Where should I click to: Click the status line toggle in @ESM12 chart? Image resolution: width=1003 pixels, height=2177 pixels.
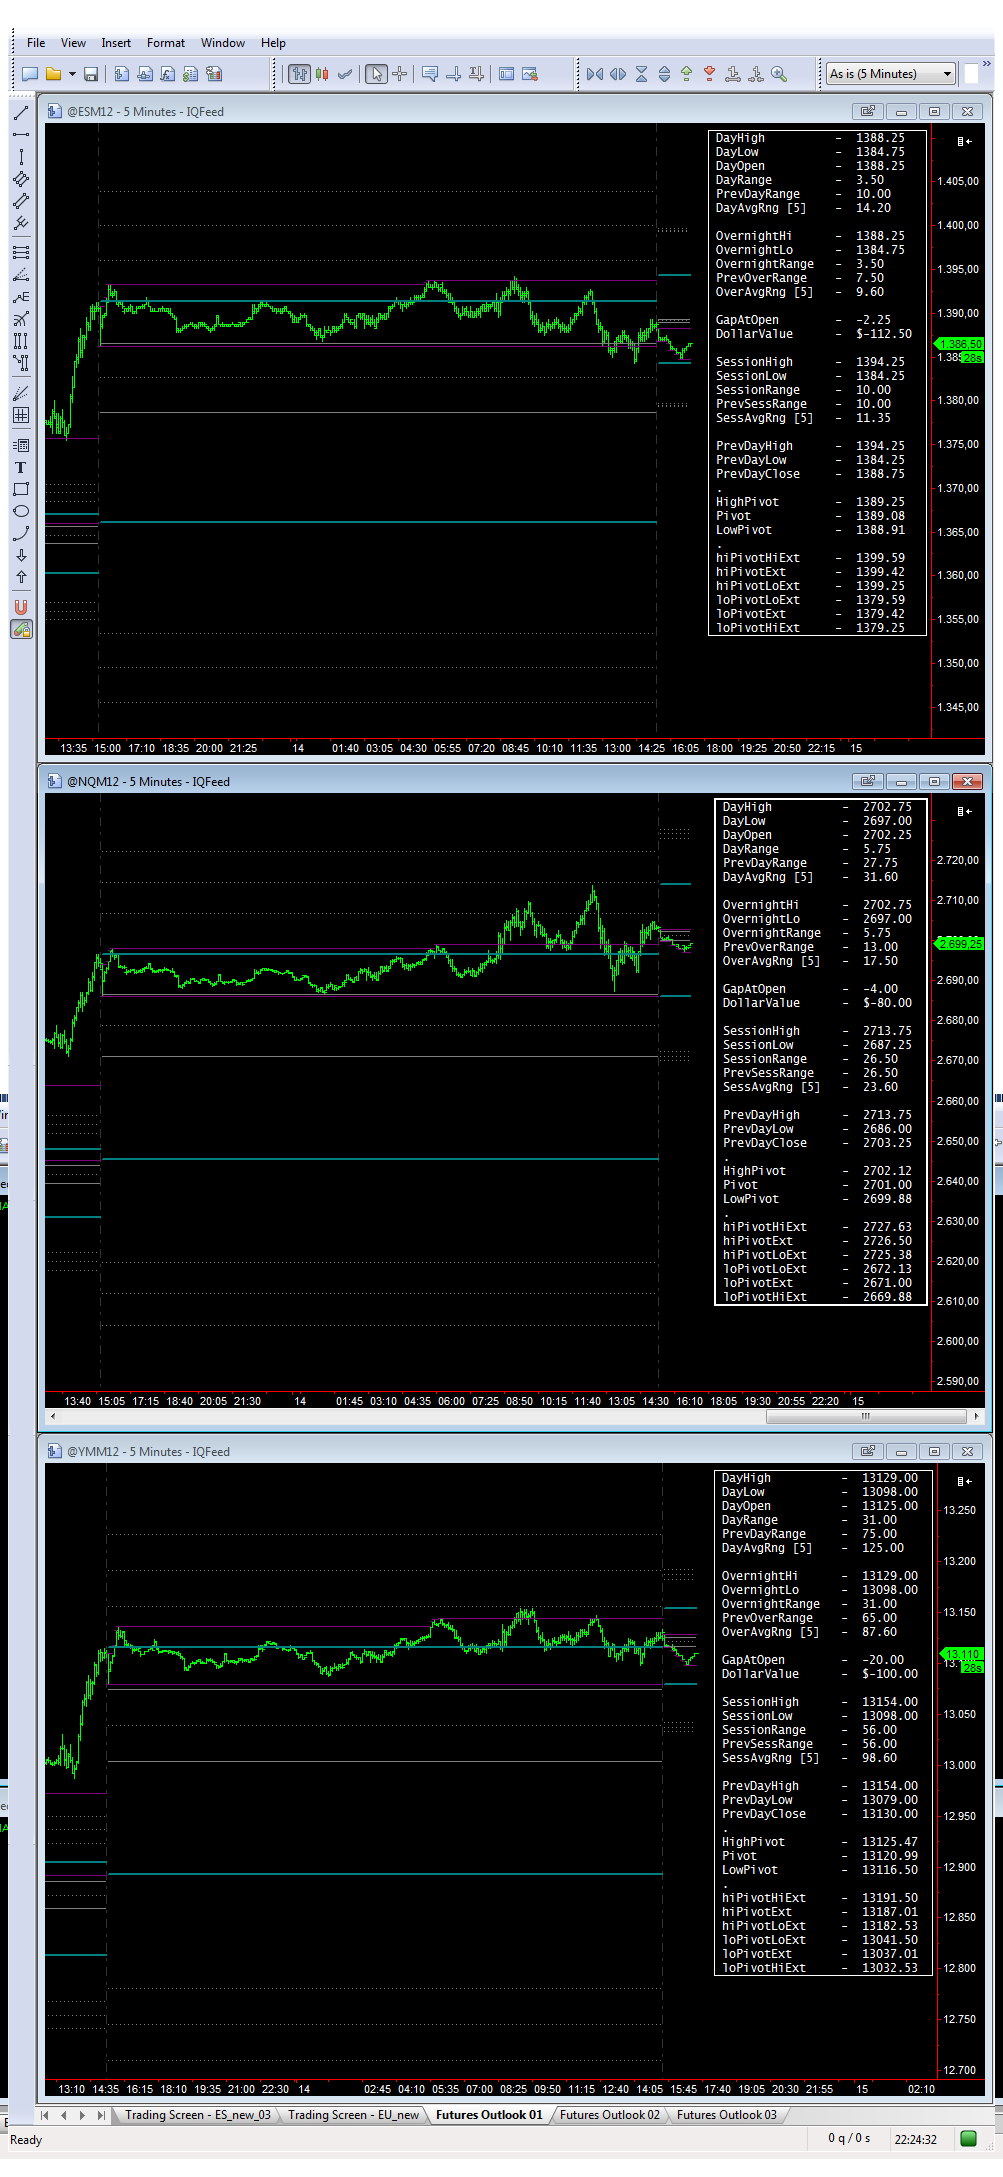point(964,141)
